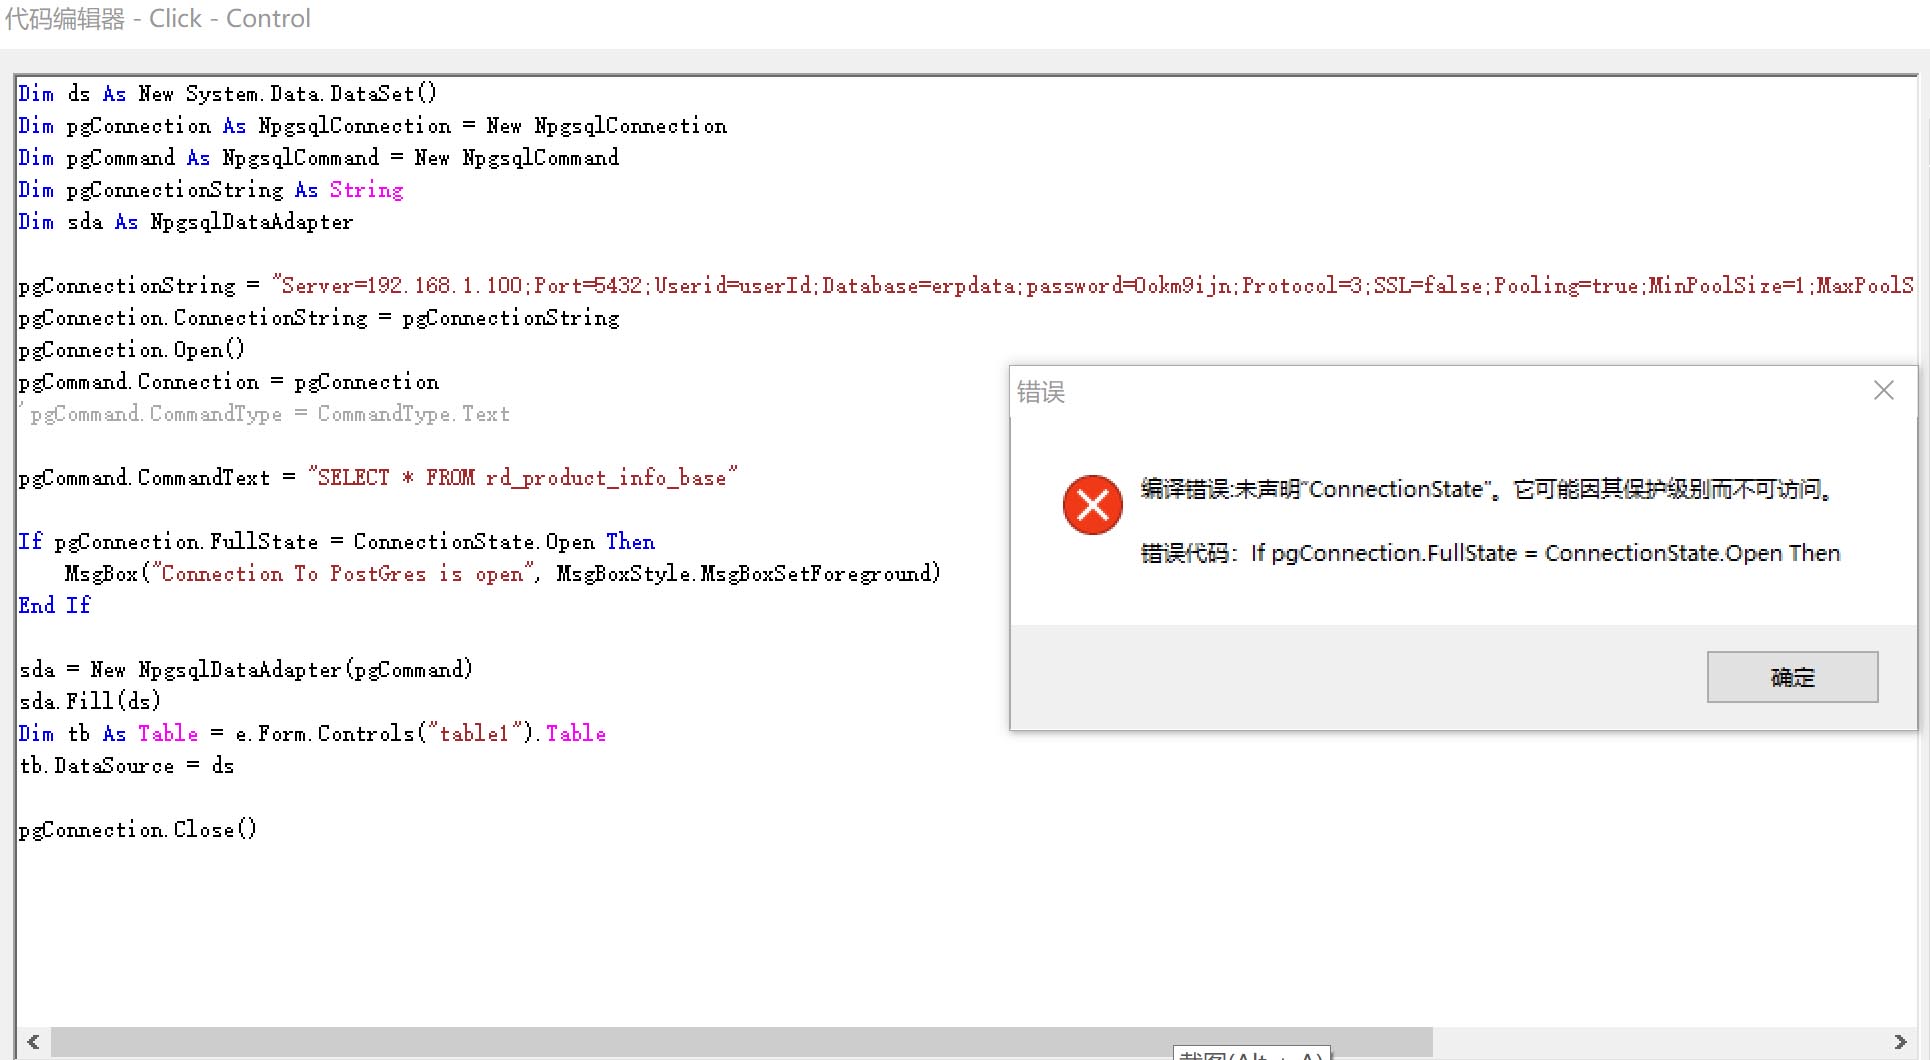This screenshot has height=1060, width=1930.
Task: Click the 'sda = New NpgsqlDataAdapter(pgCommand)' line
Action: pos(246,670)
